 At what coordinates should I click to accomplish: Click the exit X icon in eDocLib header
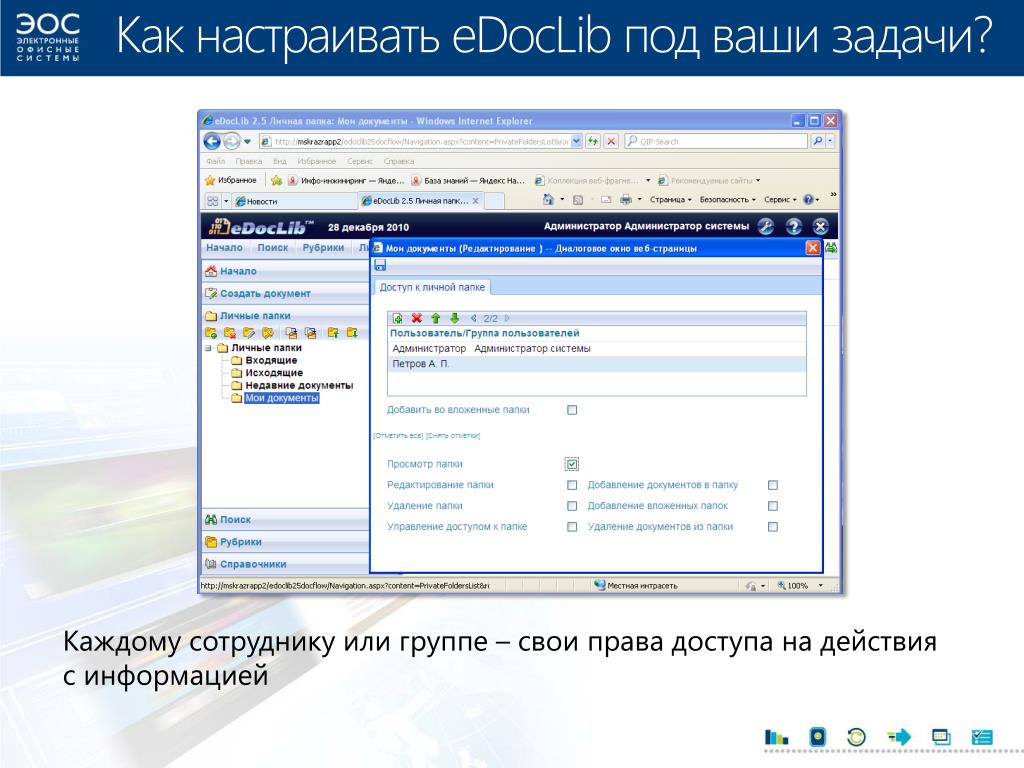coord(821,227)
